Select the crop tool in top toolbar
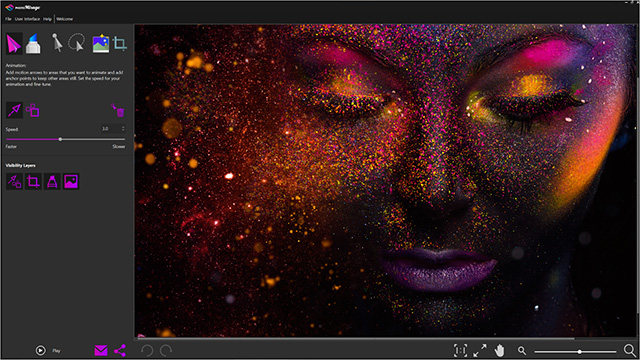This screenshot has height=360, width=640. (120, 43)
